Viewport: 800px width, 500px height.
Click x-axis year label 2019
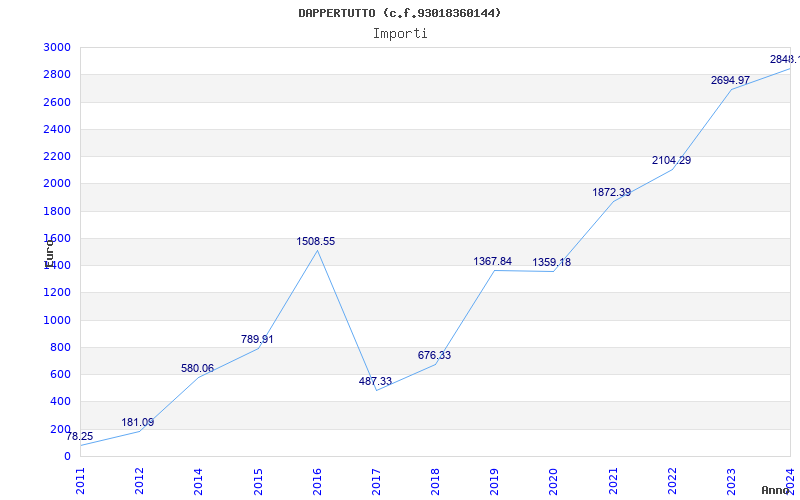coord(494,481)
